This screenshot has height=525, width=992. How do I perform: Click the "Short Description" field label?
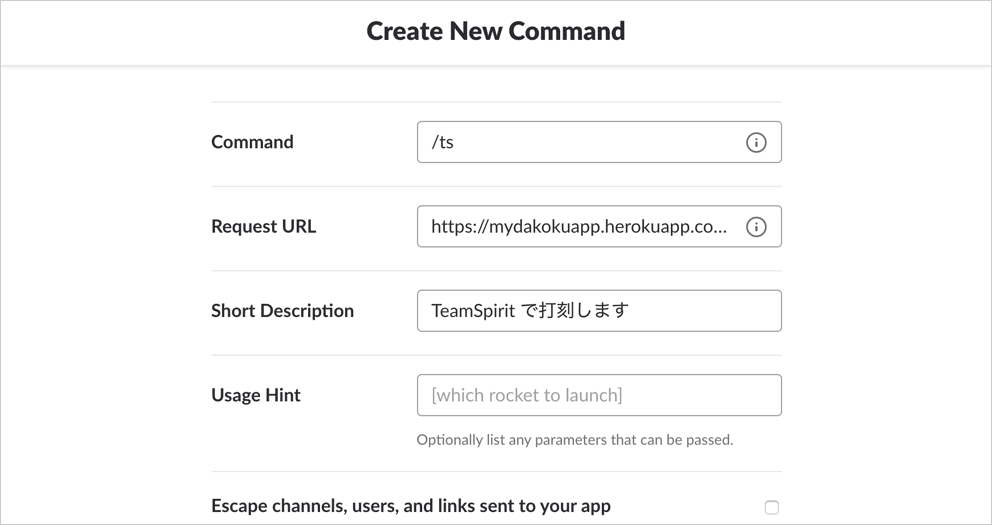[x=282, y=311]
